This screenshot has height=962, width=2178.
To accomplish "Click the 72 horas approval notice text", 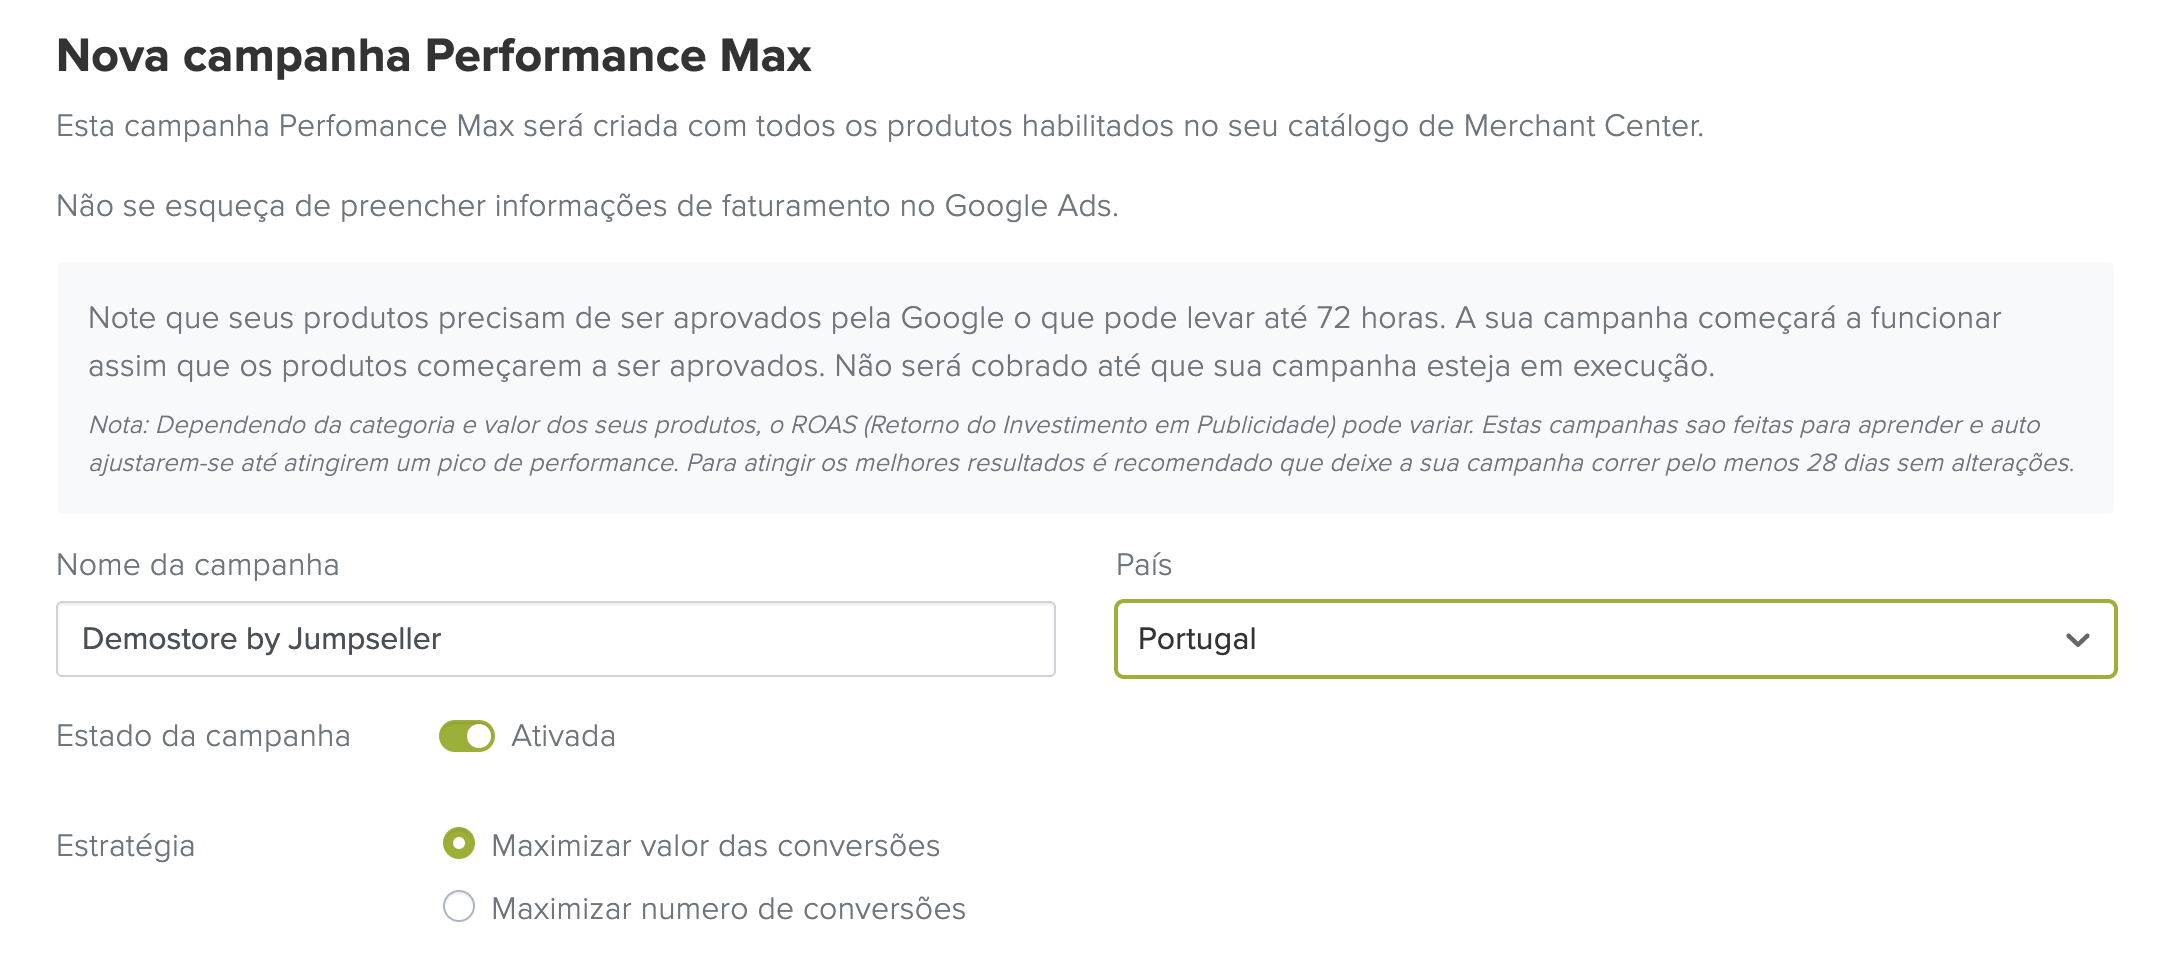I will click(x=1044, y=342).
